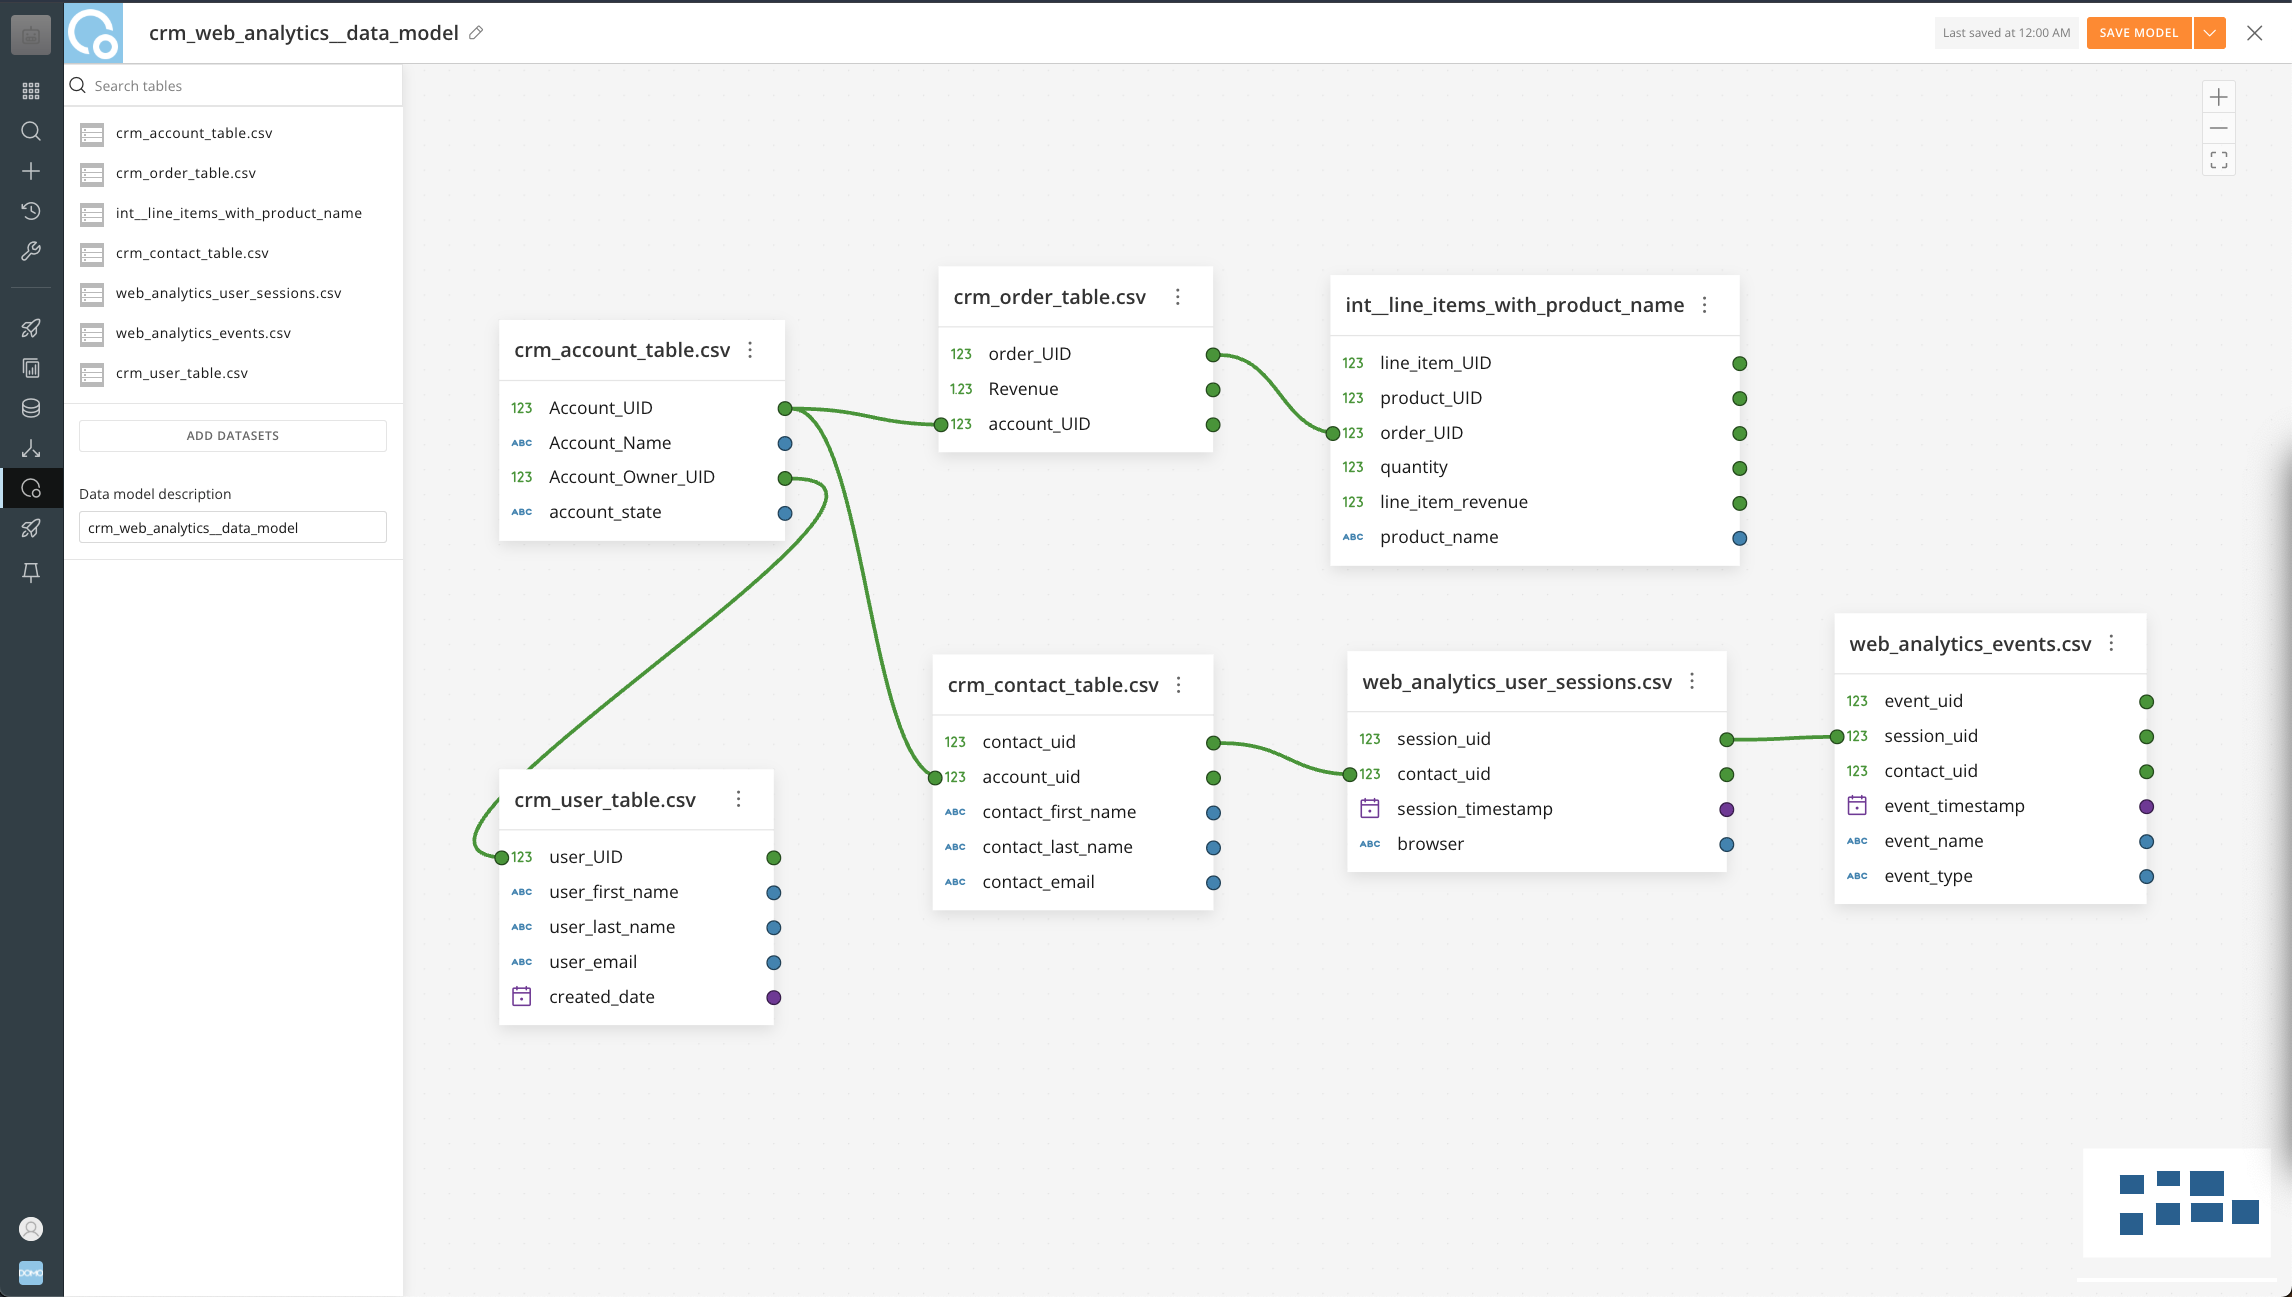Image resolution: width=2292 pixels, height=1297 pixels.
Task: Rename the model using the pencil icon
Action: [476, 33]
